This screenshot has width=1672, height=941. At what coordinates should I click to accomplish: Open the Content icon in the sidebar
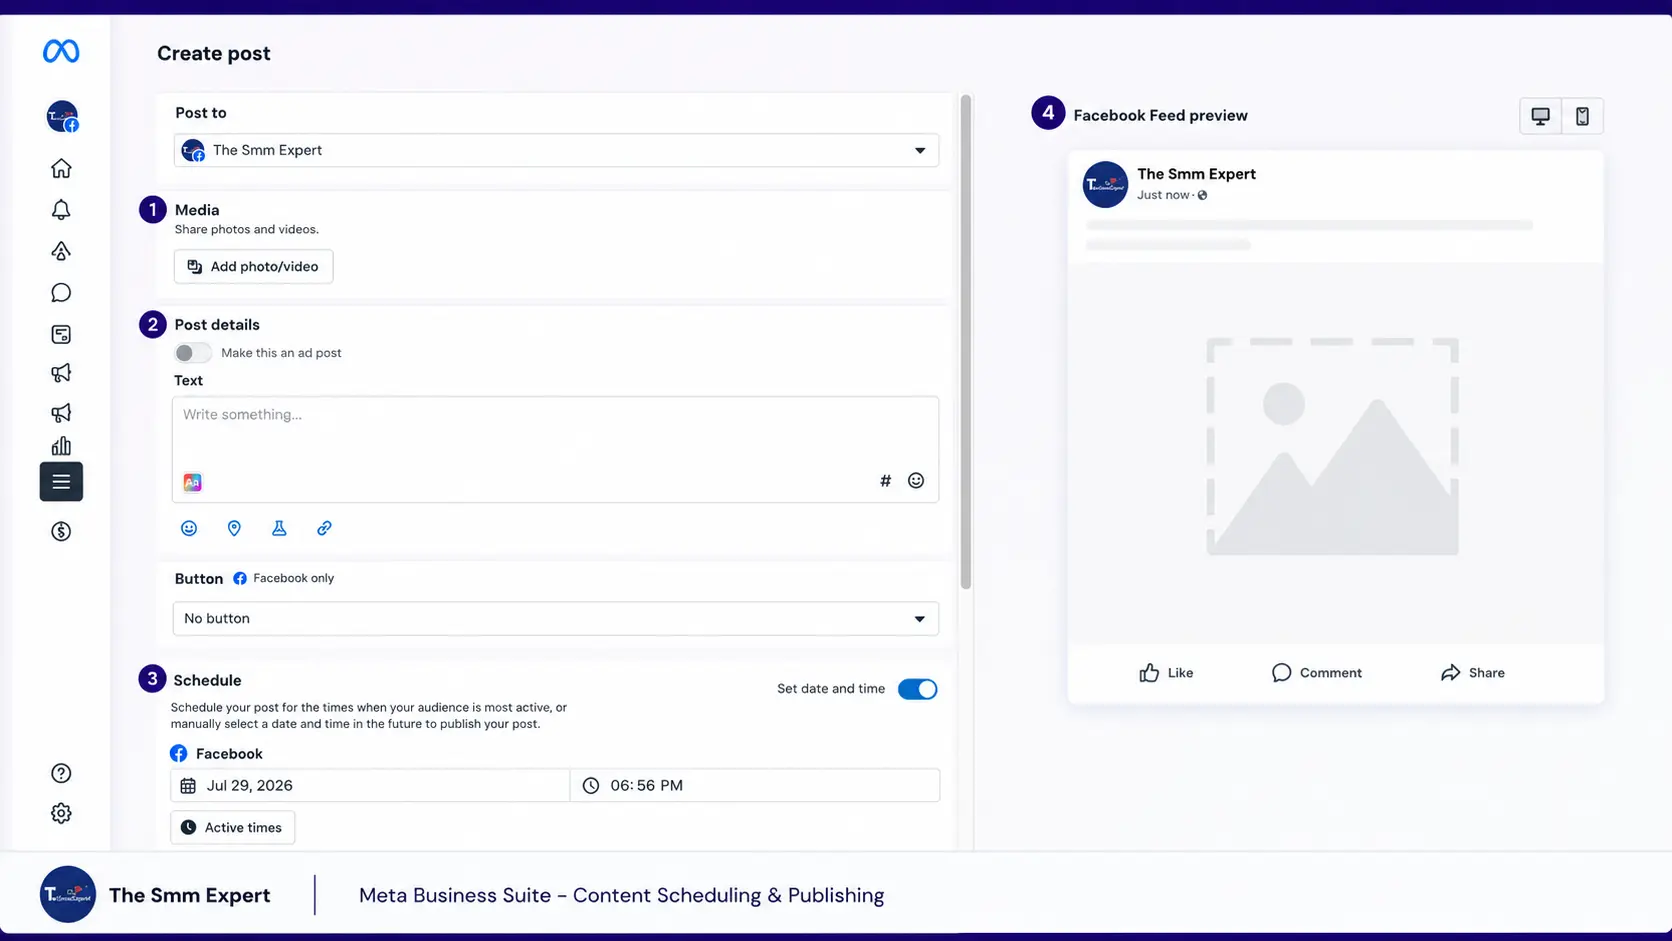(61, 334)
